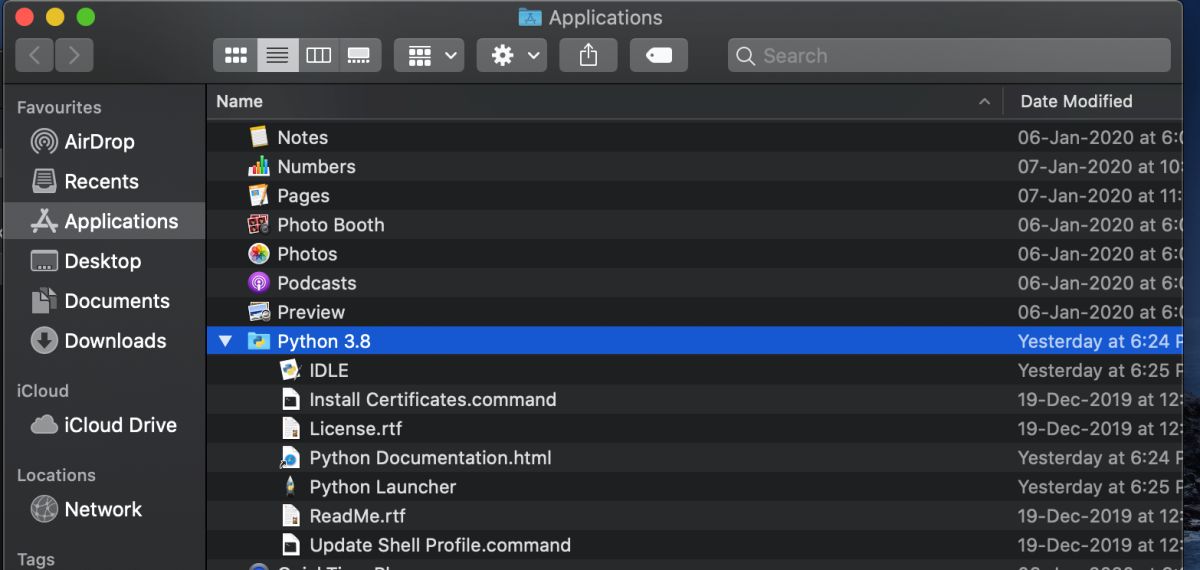1200x570 pixels.
Task: Click the Python 3.8 folder icon
Action: [259, 341]
